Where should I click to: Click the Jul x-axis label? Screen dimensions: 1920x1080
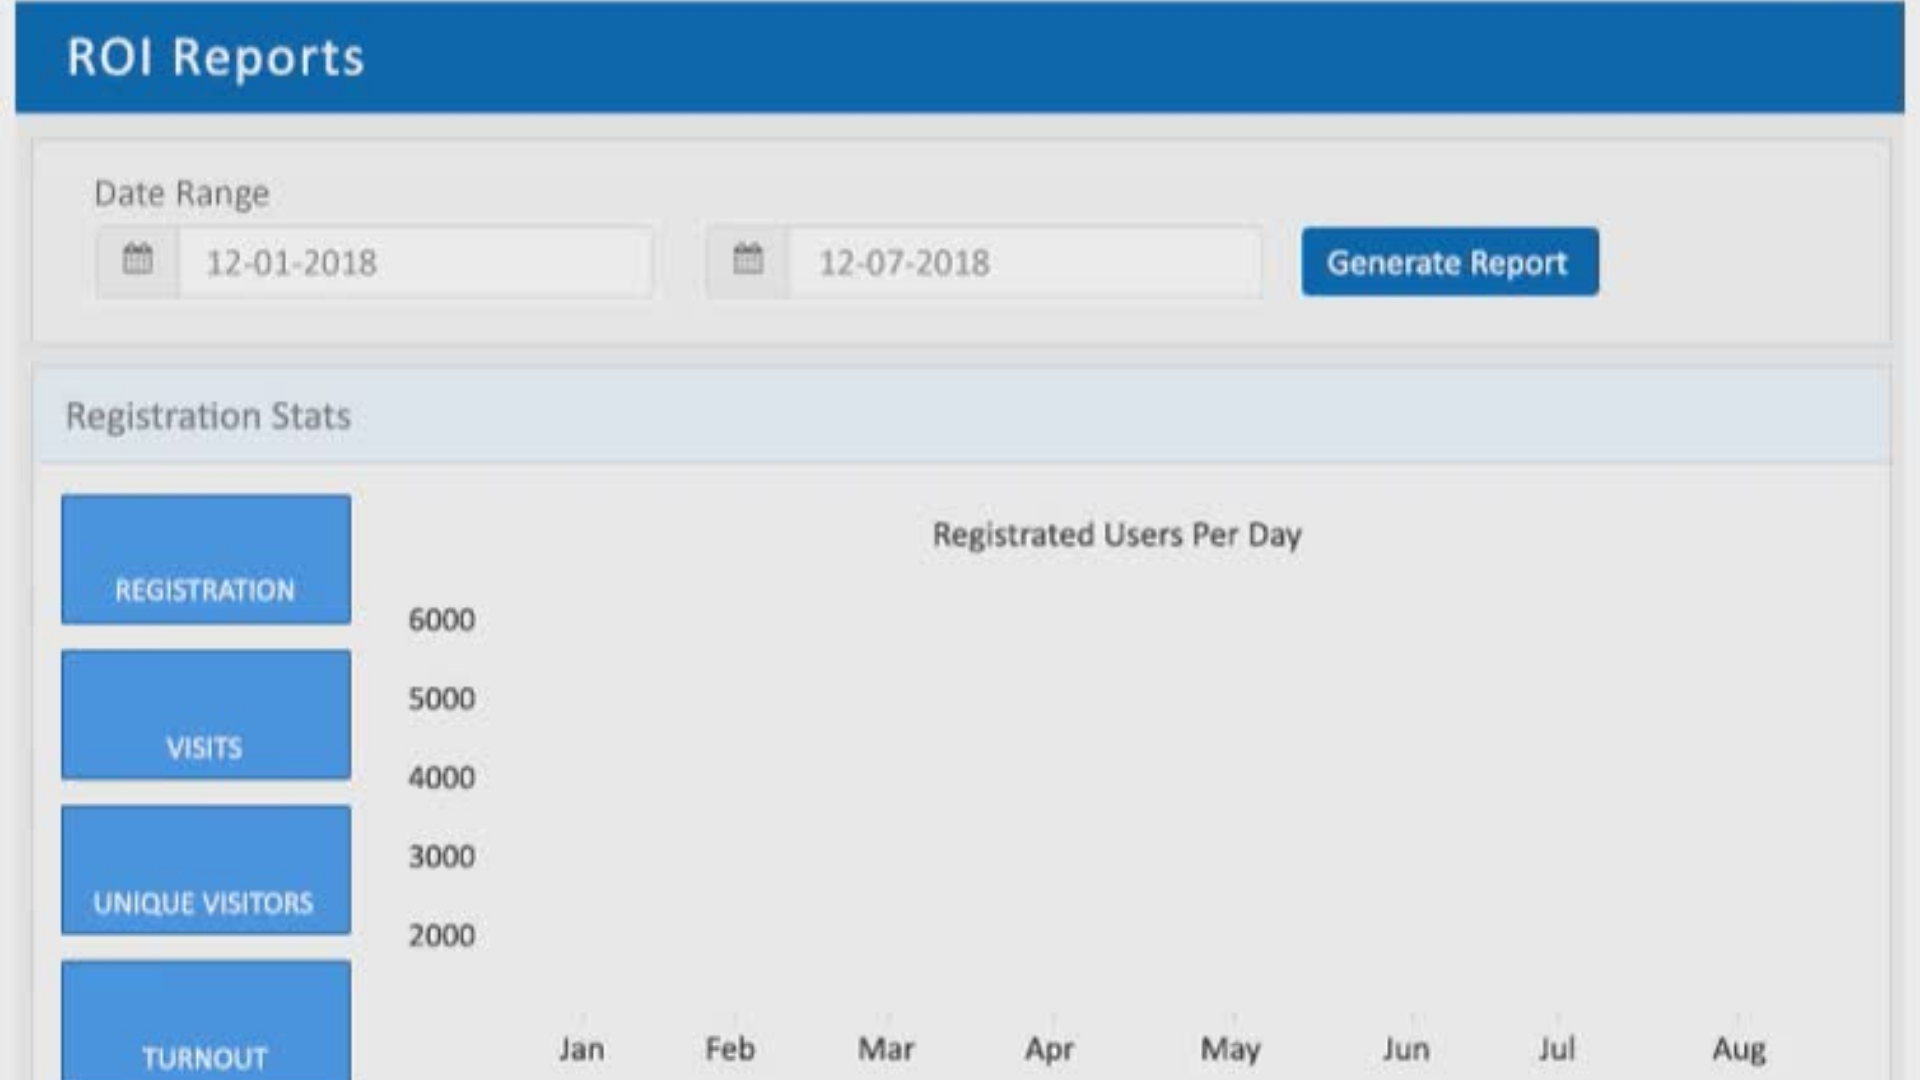point(1557,1049)
